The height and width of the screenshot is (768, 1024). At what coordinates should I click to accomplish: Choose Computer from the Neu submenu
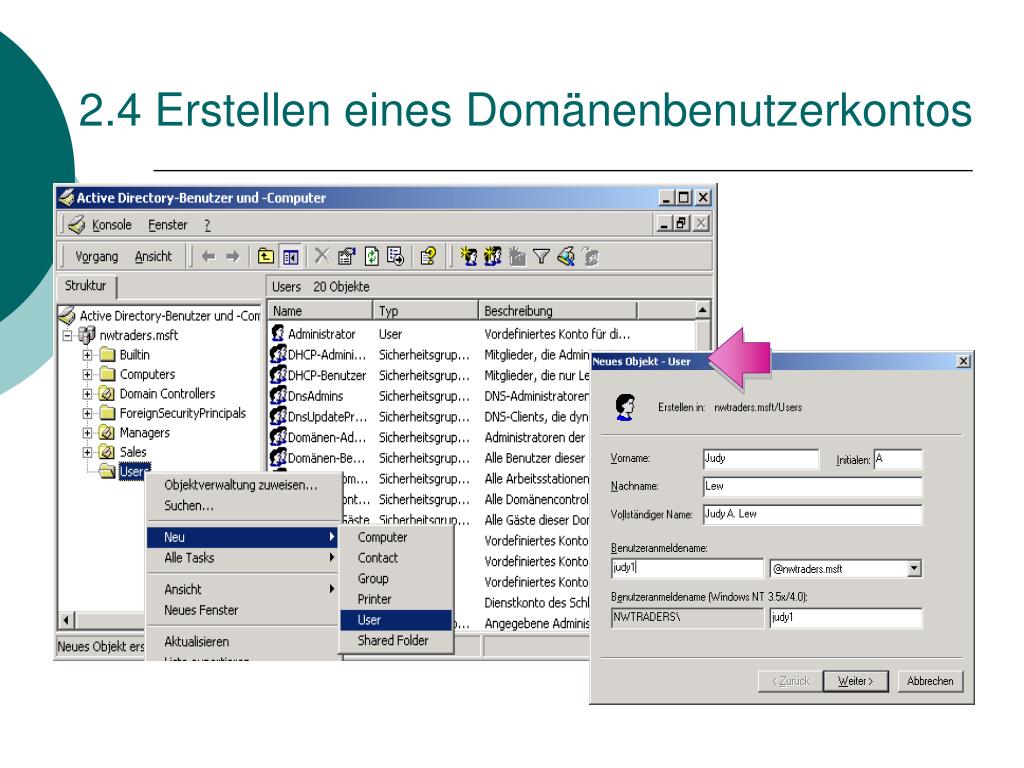point(396,537)
